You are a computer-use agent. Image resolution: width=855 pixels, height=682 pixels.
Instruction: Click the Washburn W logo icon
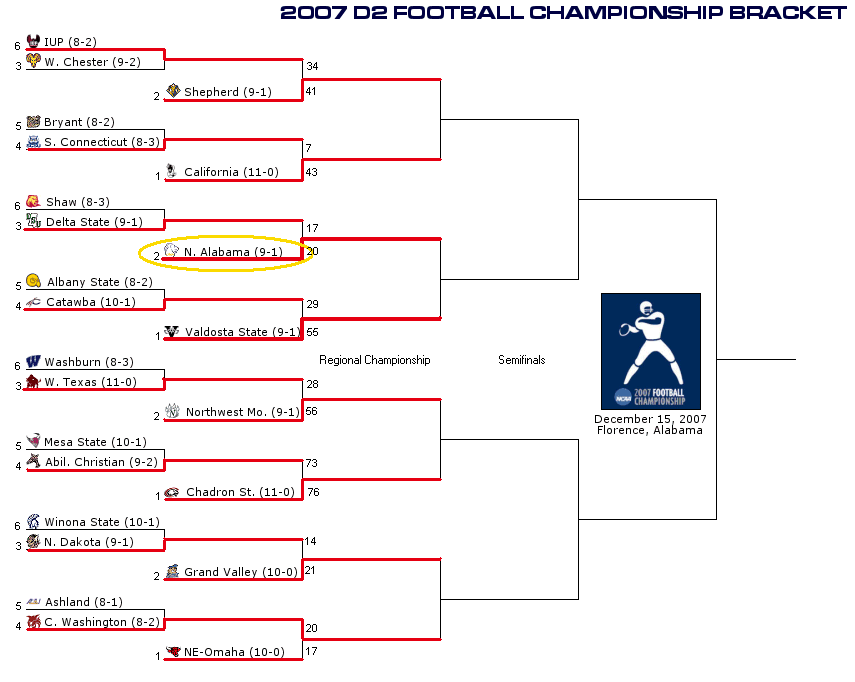[33, 362]
